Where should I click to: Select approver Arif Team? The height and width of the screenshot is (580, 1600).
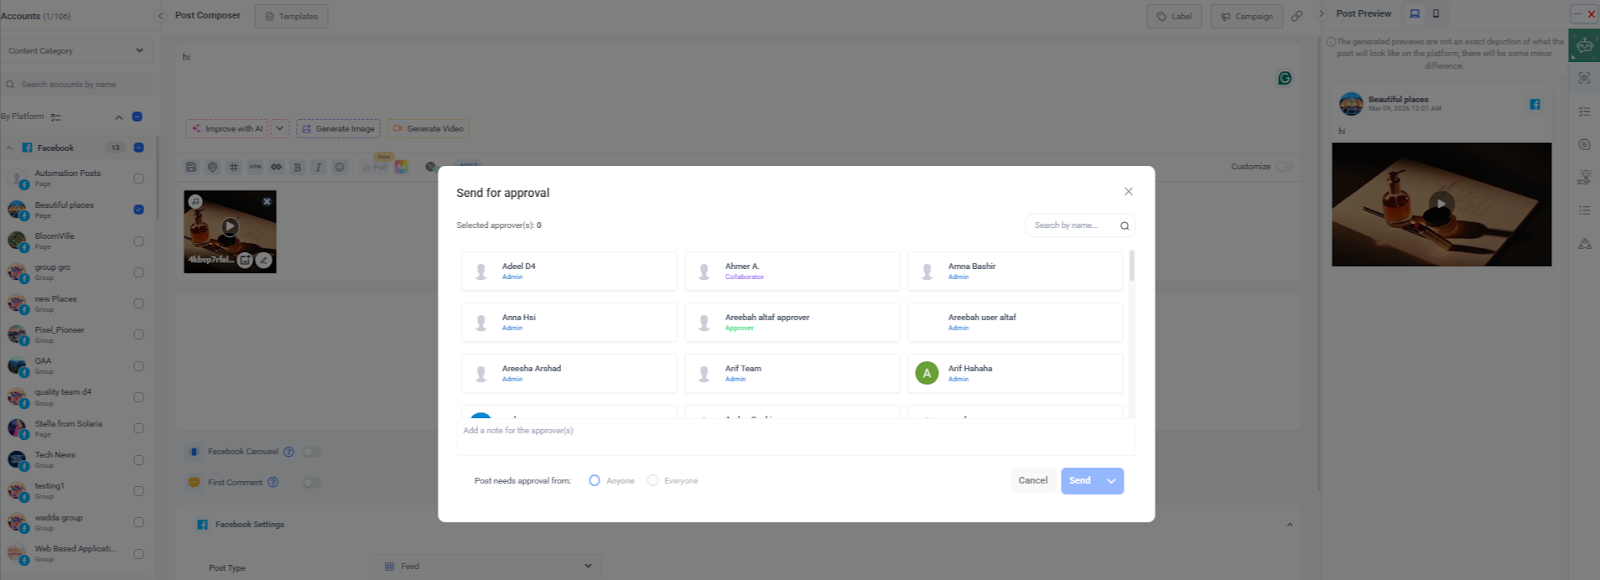point(792,373)
